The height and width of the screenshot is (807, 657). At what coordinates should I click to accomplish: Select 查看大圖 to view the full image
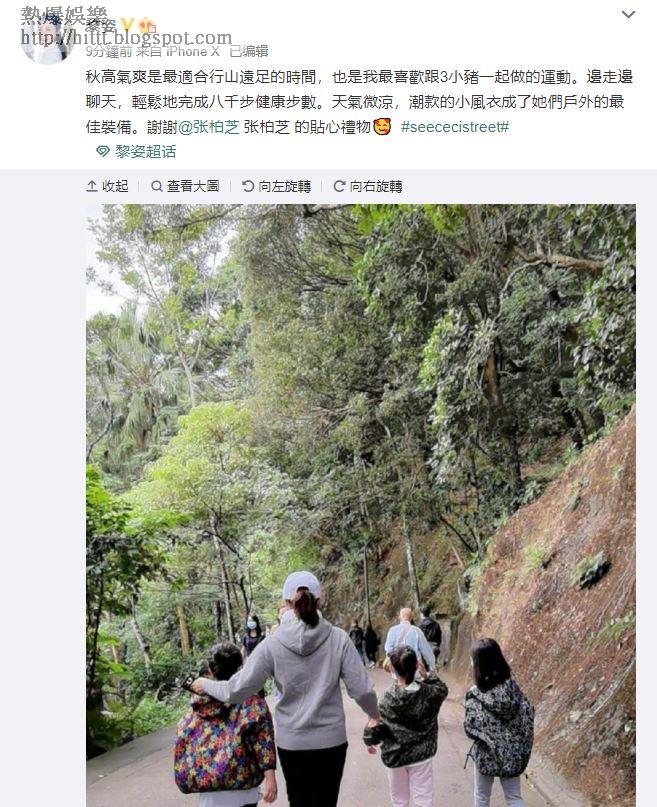(x=193, y=186)
